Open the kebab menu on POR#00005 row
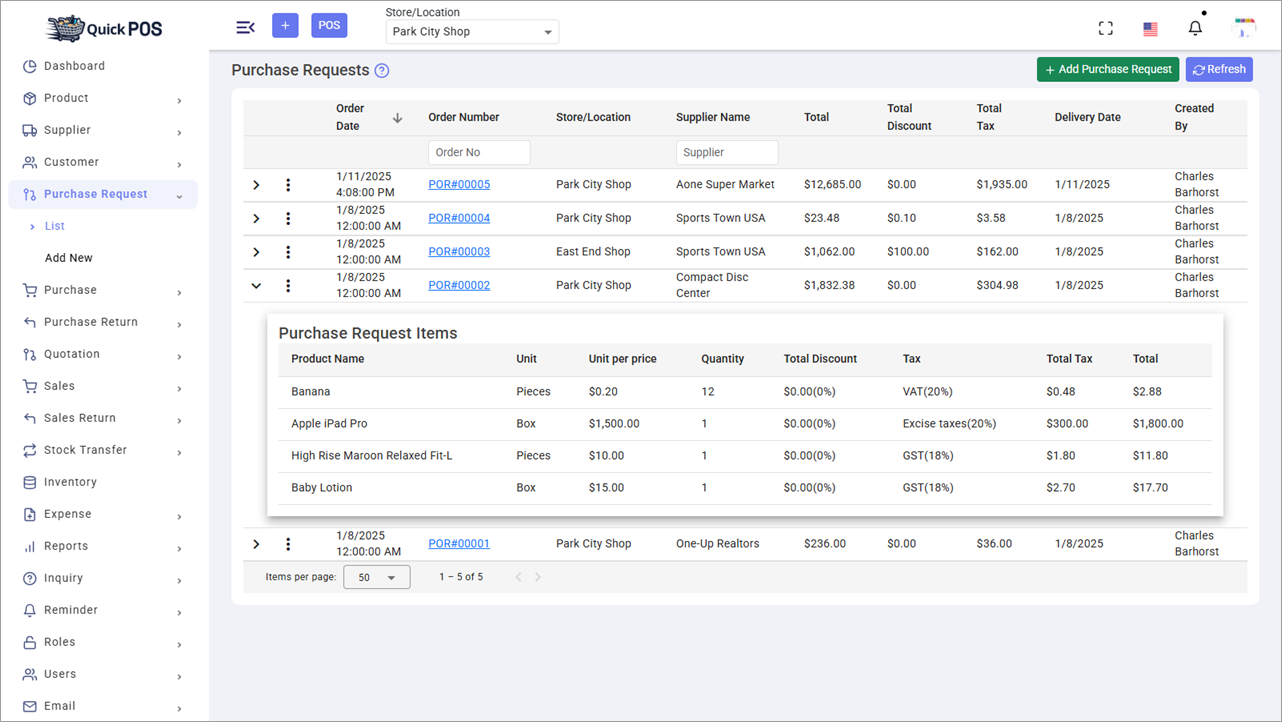Screen dimensions: 1282x722 288,184
